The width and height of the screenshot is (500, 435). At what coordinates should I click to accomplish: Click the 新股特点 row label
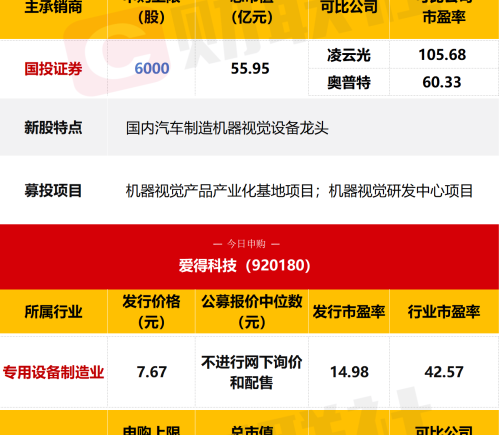(53, 127)
